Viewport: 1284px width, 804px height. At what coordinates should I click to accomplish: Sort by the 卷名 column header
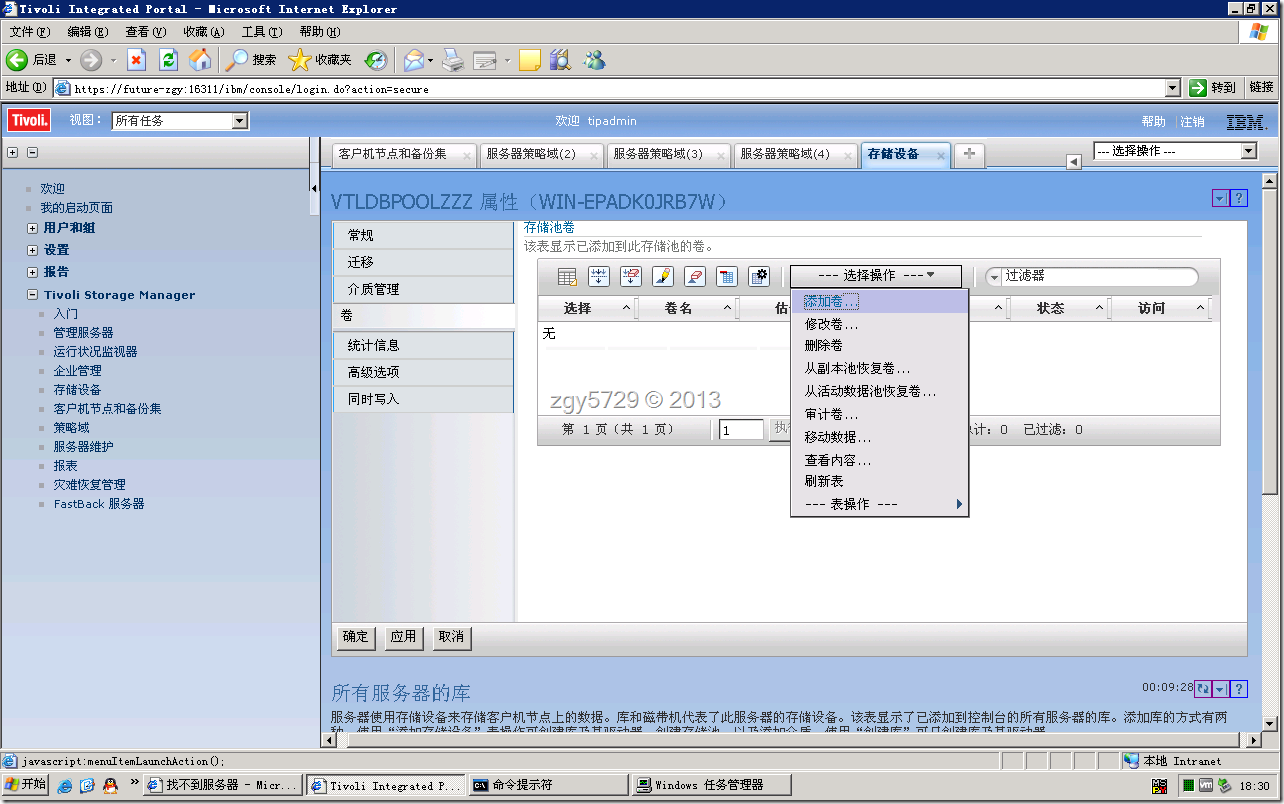pos(679,308)
